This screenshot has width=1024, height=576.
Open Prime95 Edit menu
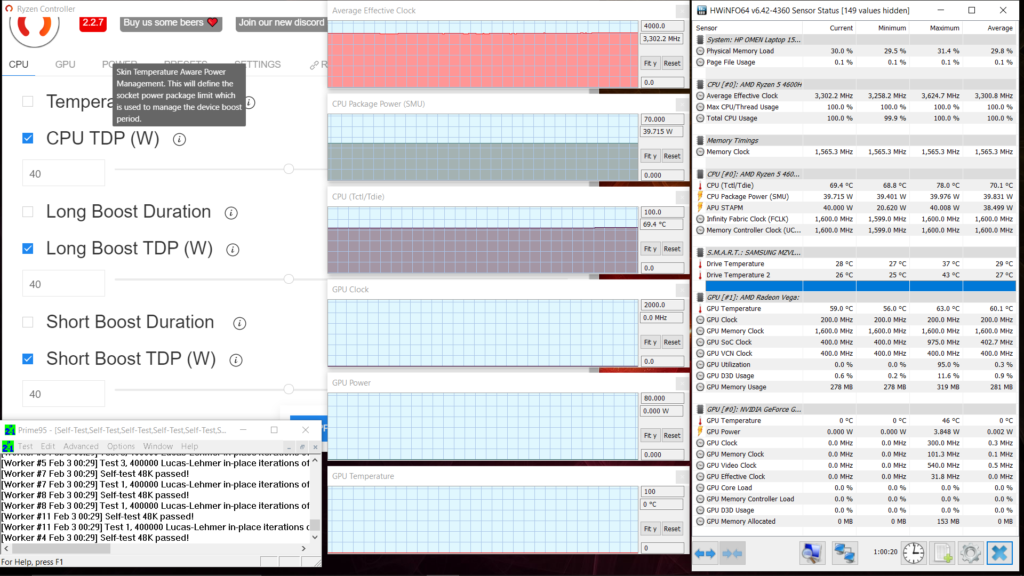[x=48, y=446]
